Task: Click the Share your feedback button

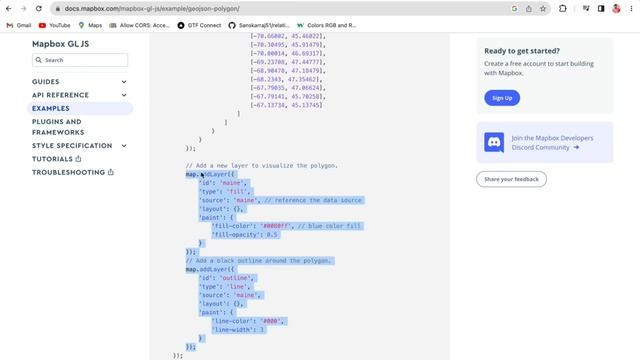Action: click(x=511, y=179)
